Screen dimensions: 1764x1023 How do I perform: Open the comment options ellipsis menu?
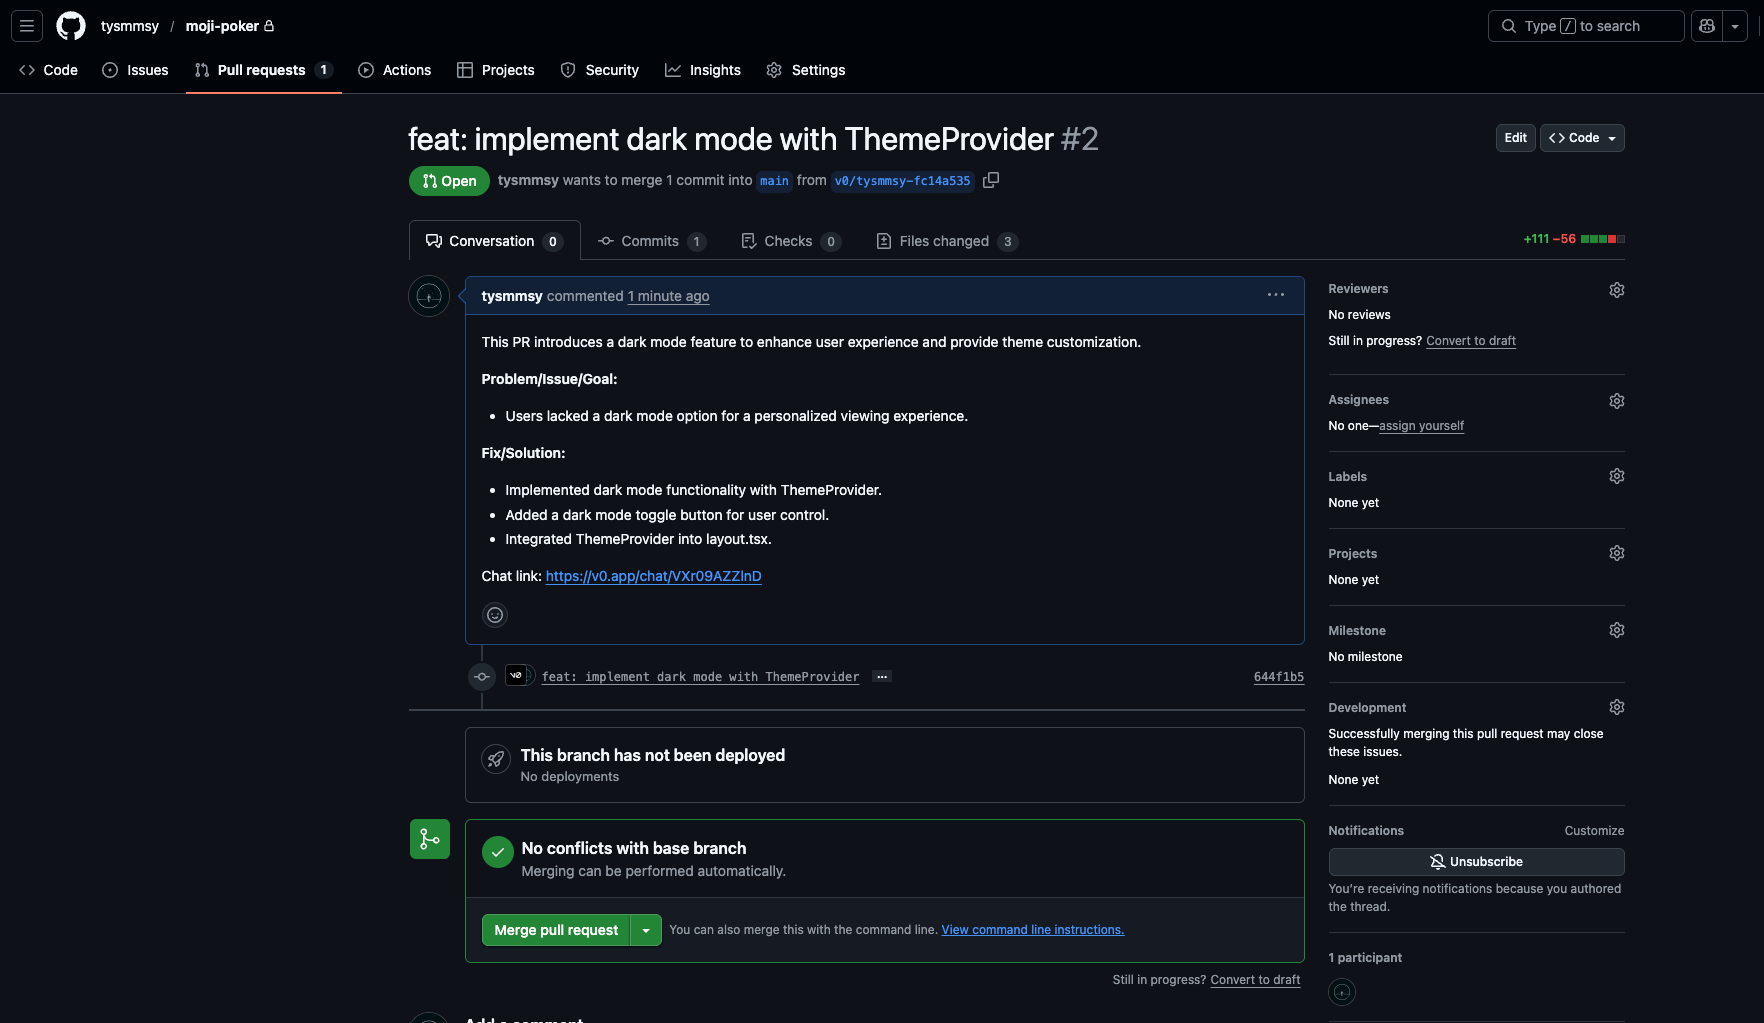(x=1276, y=295)
